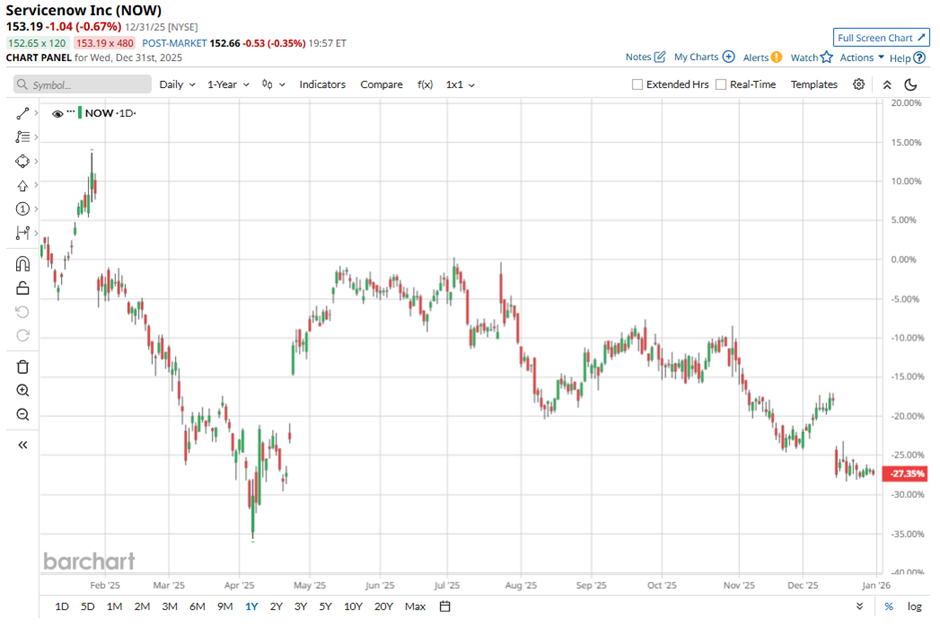Open the Daily interval dropdown
940x628 pixels.
(177, 84)
